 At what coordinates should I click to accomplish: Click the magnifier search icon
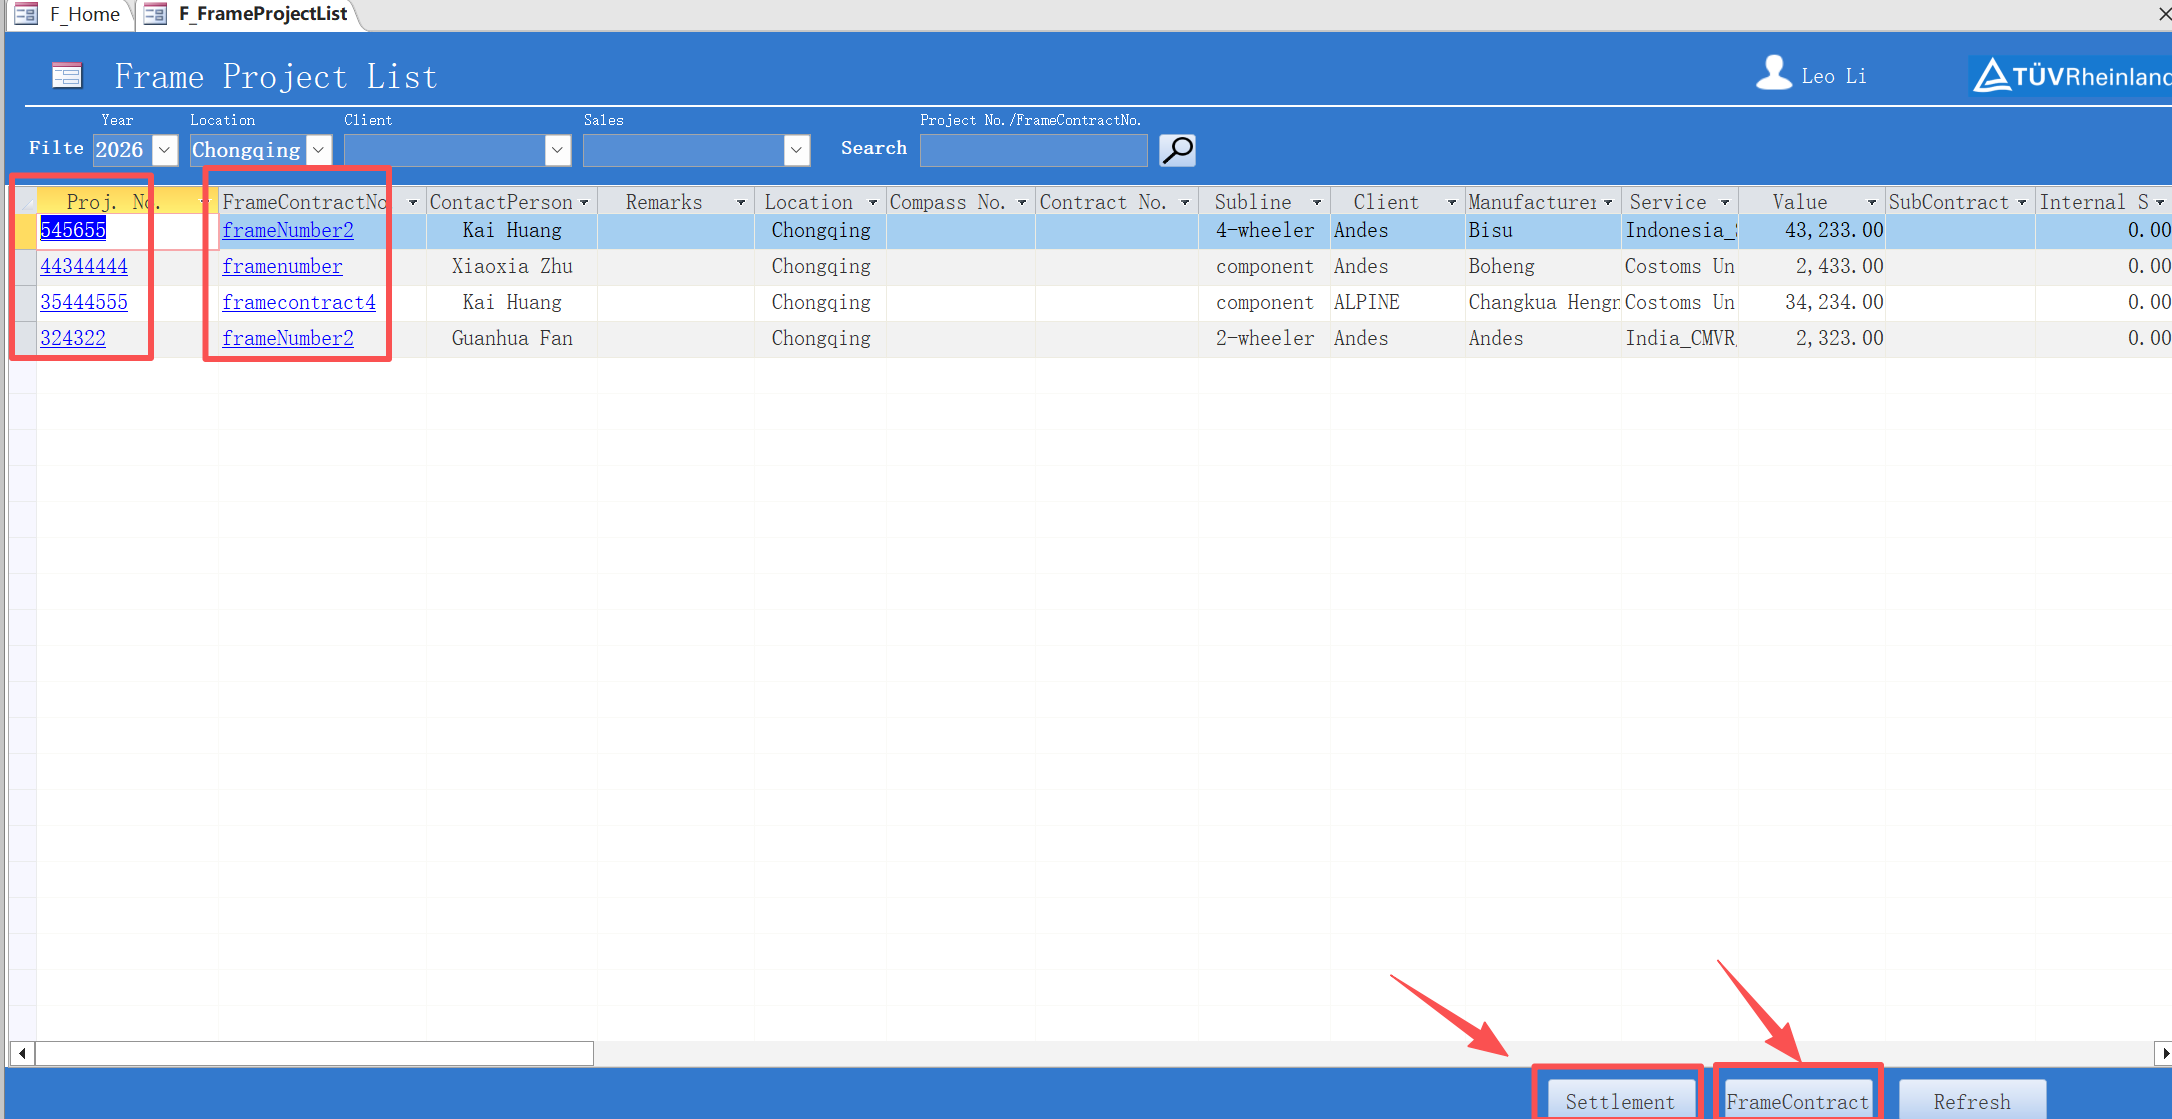tap(1177, 150)
